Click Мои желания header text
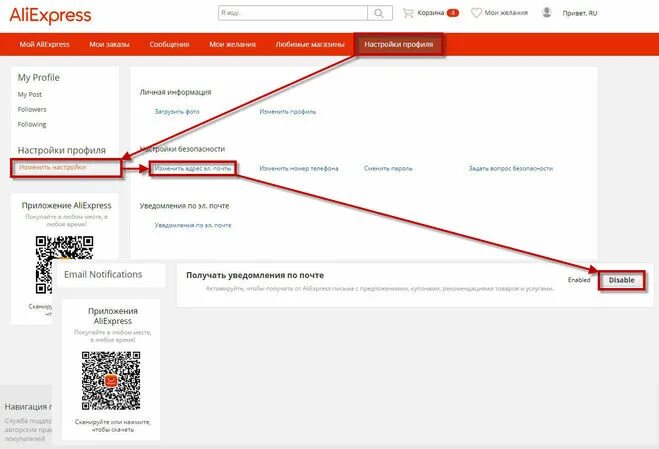This screenshot has height=449, width=659. pyautogui.click(x=506, y=13)
